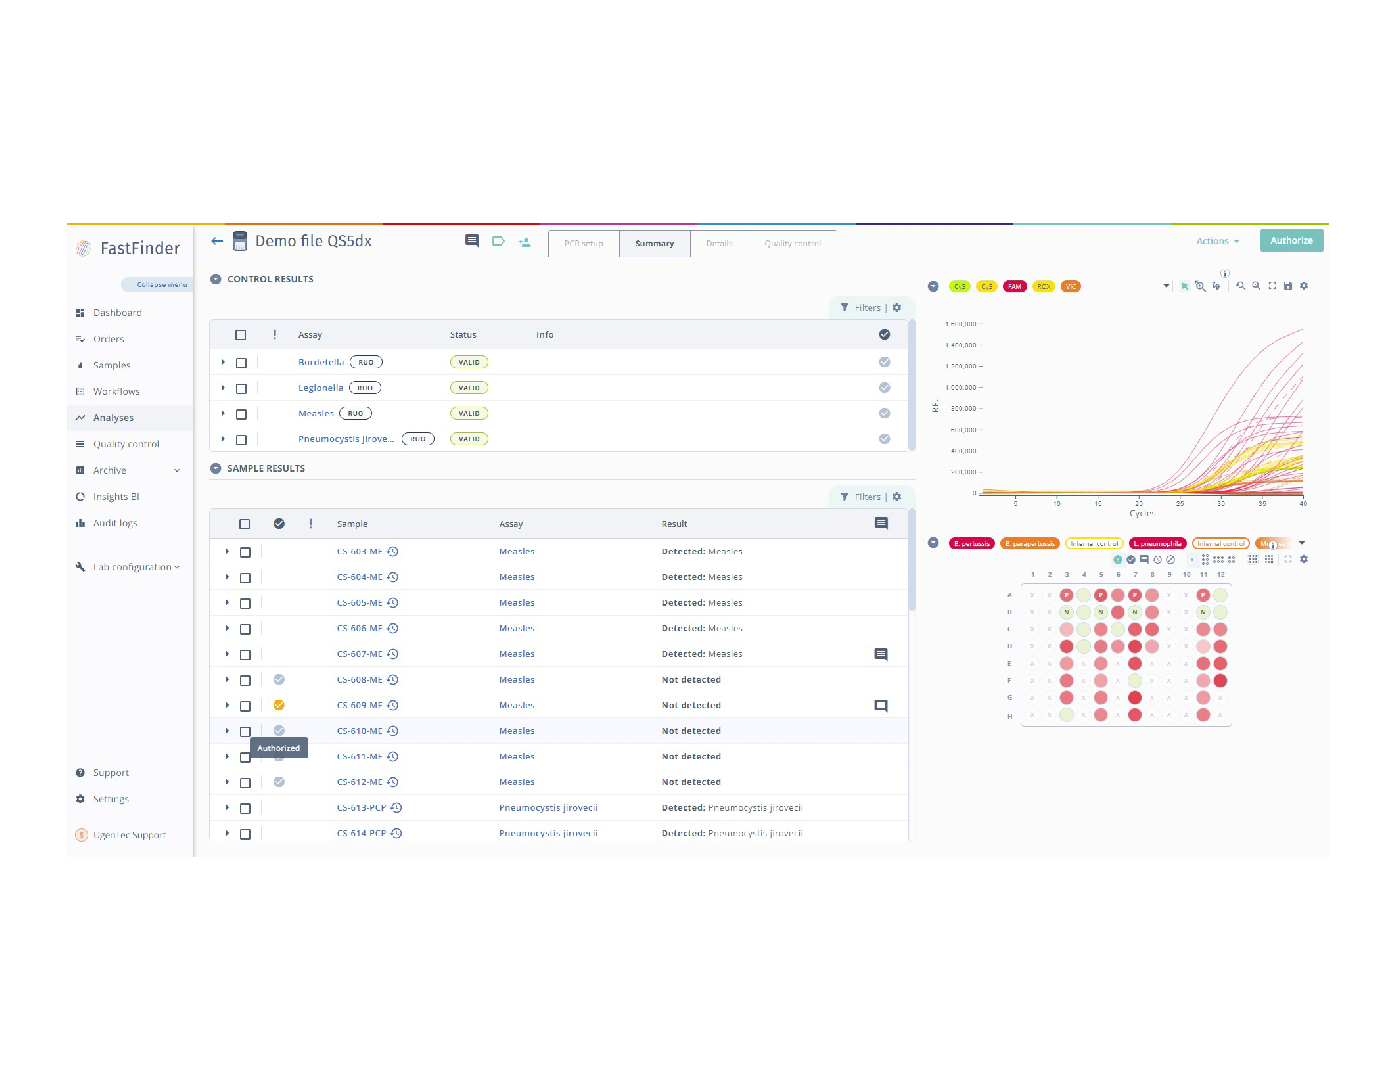Click the tag label icon in header
The width and height of the screenshot is (1396, 1080).
(x=498, y=241)
